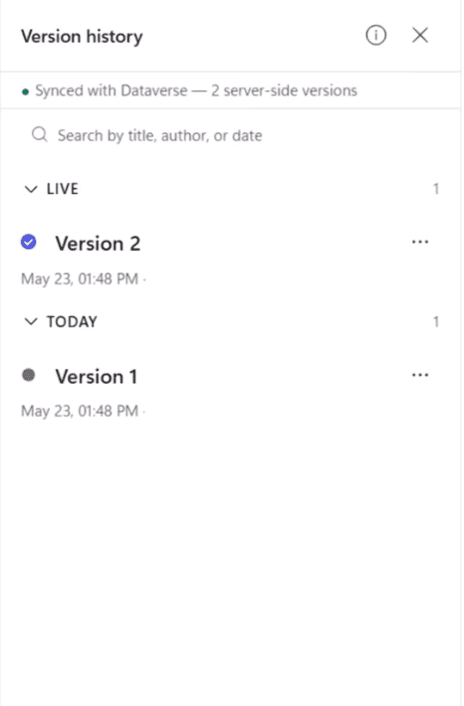464x706 pixels.
Task: Open more options for Version 2
Action: (x=420, y=242)
